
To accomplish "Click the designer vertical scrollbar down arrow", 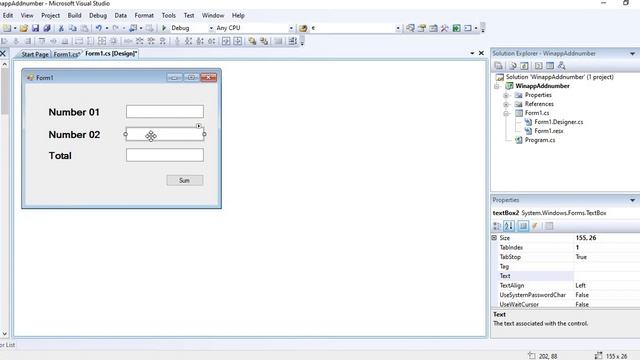I will click(4, 333).
